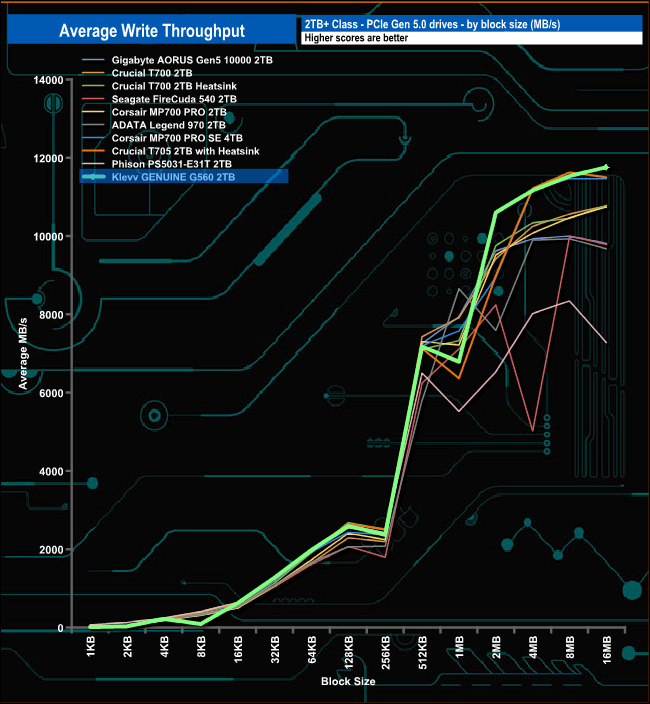The height and width of the screenshot is (704, 650).
Task: Click the Seagate FireCuda dip point at 4MB
Action: pyautogui.click(x=532, y=431)
